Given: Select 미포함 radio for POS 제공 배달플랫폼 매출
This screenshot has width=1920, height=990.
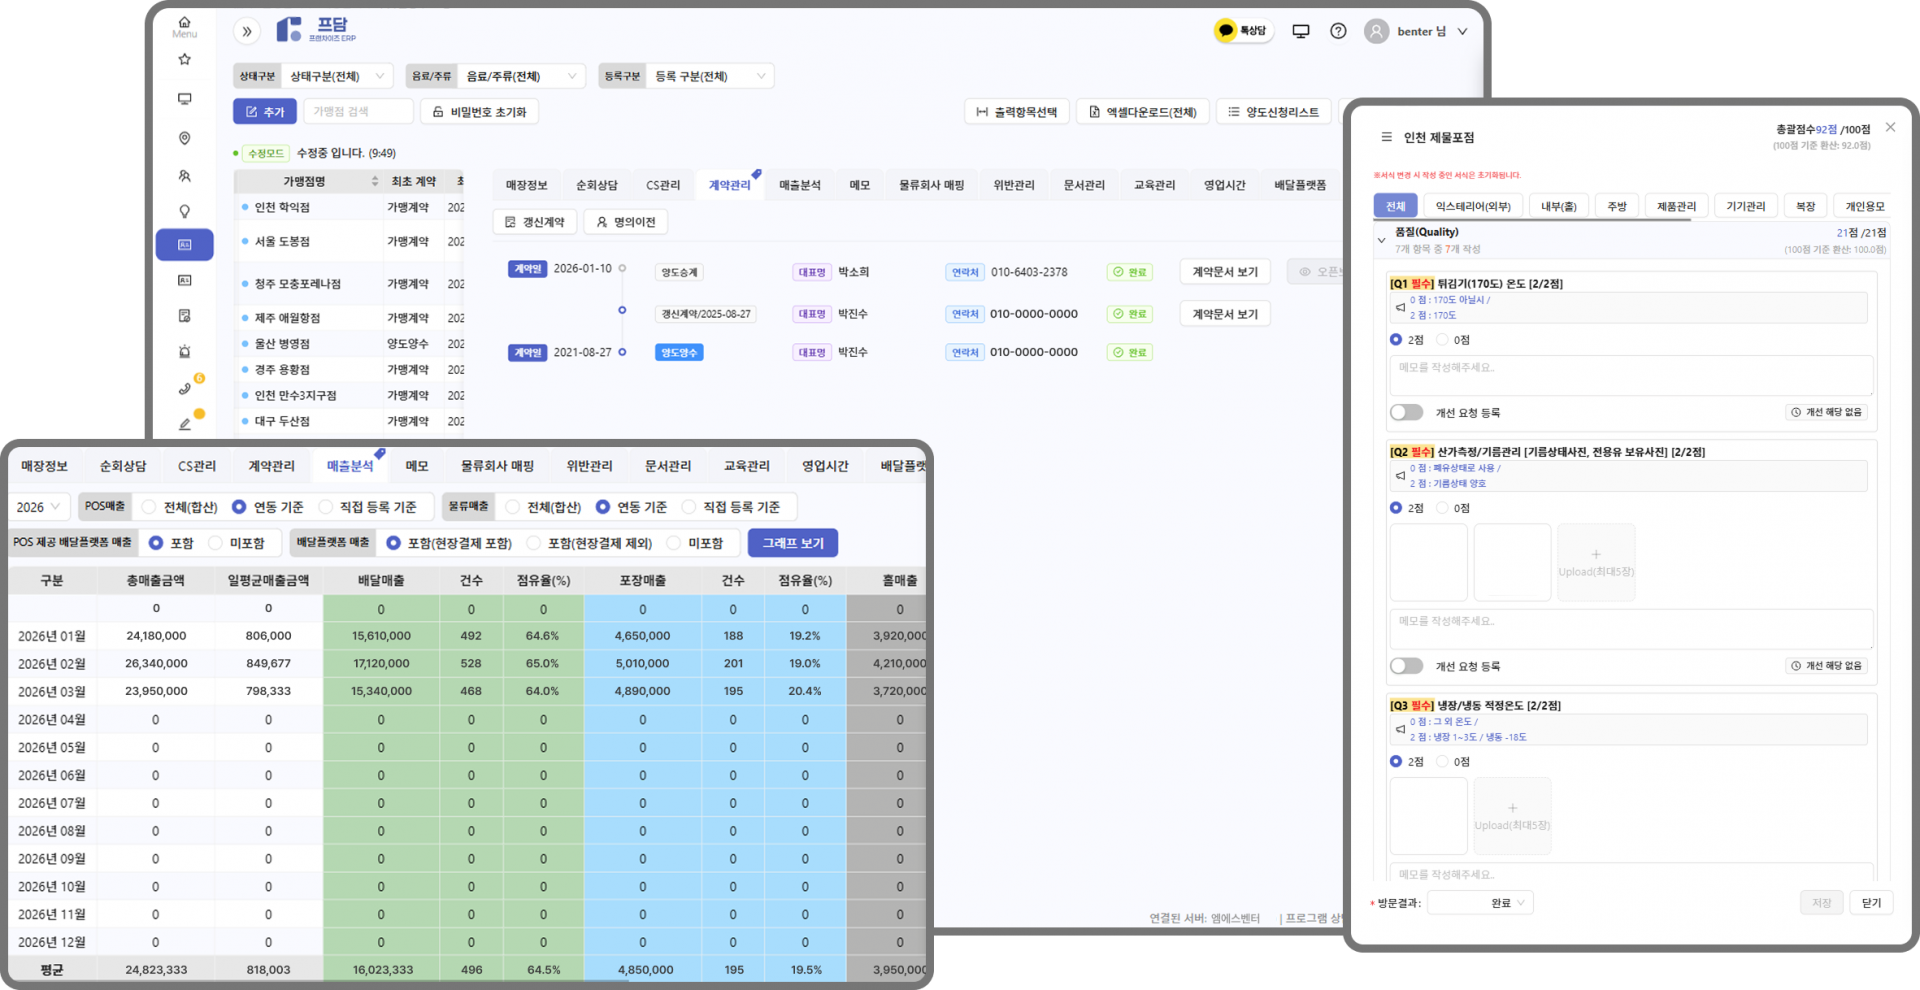Looking at the screenshot, I should pos(215,543).
